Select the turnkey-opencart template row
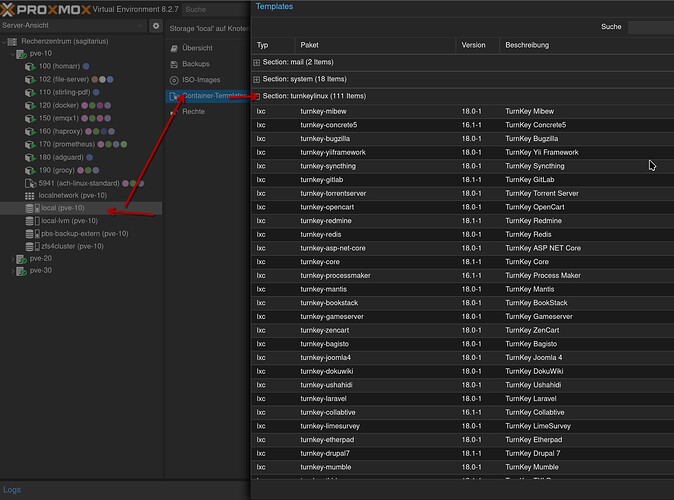This screenshot has width=674, height=500. pyautogui.click(x=463, y=207)
